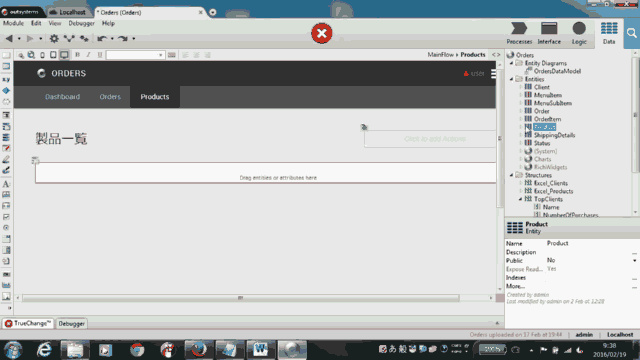Click the Windows Start button
This screenshot has width=640, height=360.
coord(13,350)
